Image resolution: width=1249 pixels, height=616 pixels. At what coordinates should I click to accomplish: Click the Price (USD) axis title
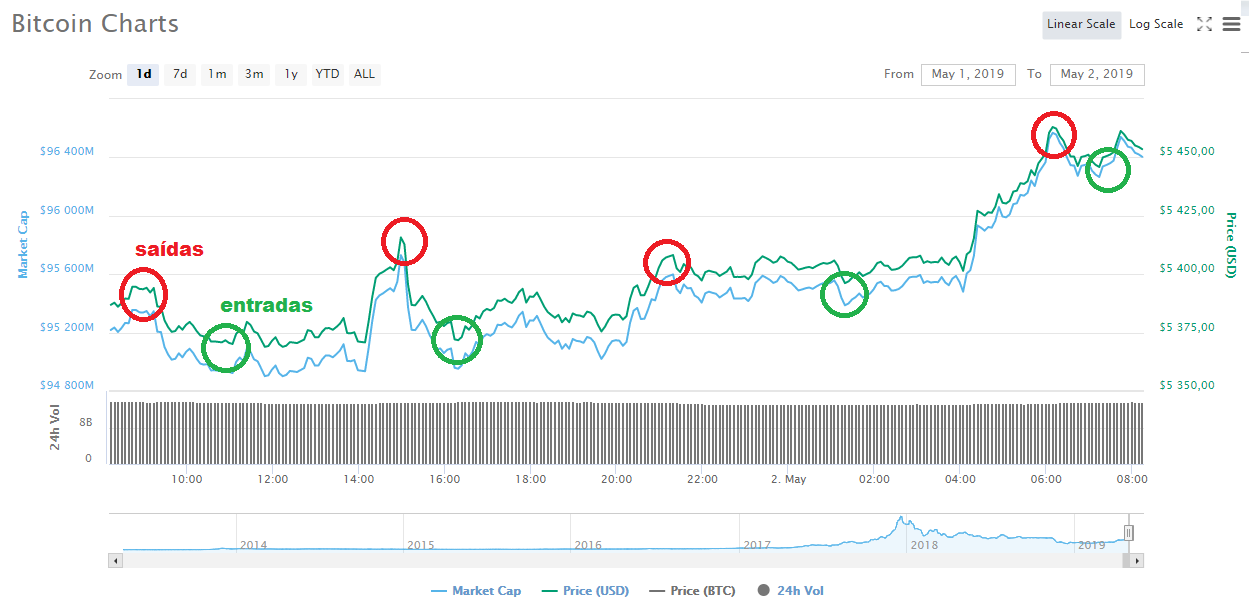pos(1231,245)
